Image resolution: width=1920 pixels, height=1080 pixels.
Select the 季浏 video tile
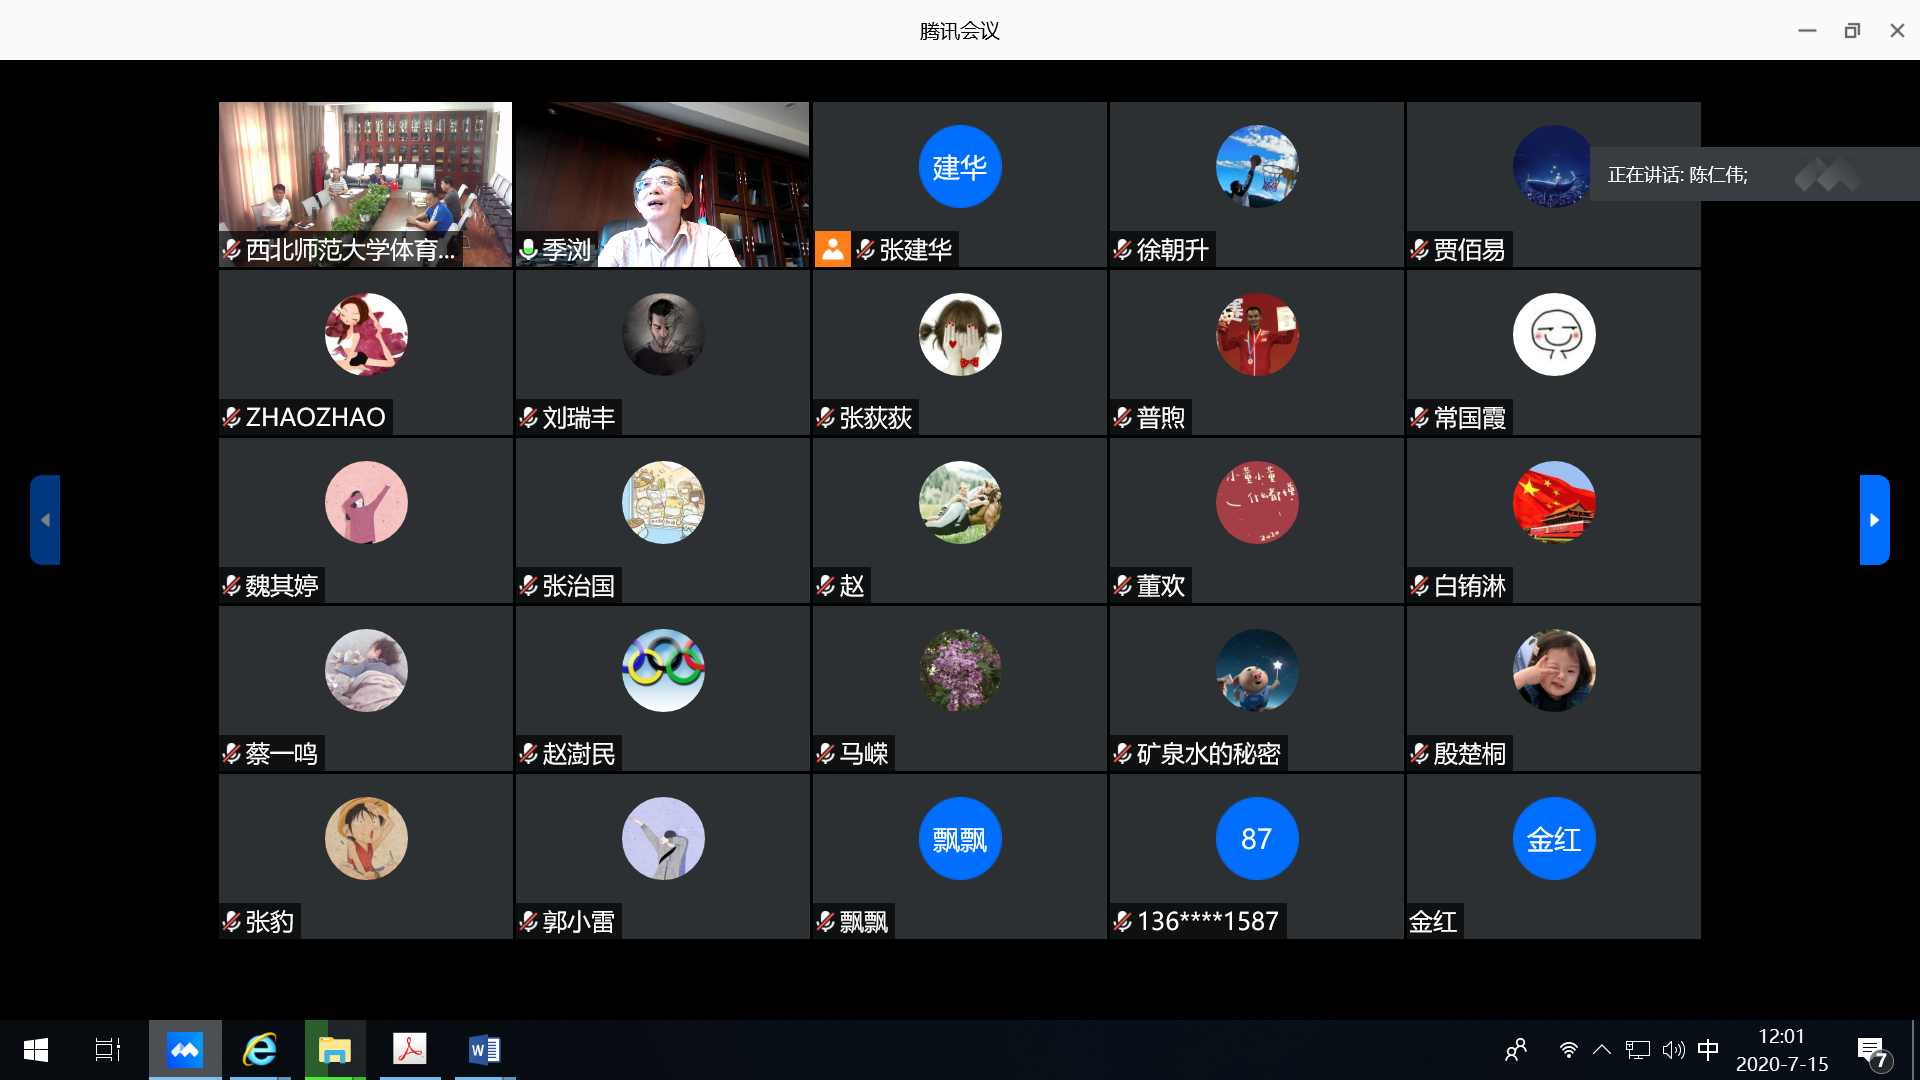662,184
